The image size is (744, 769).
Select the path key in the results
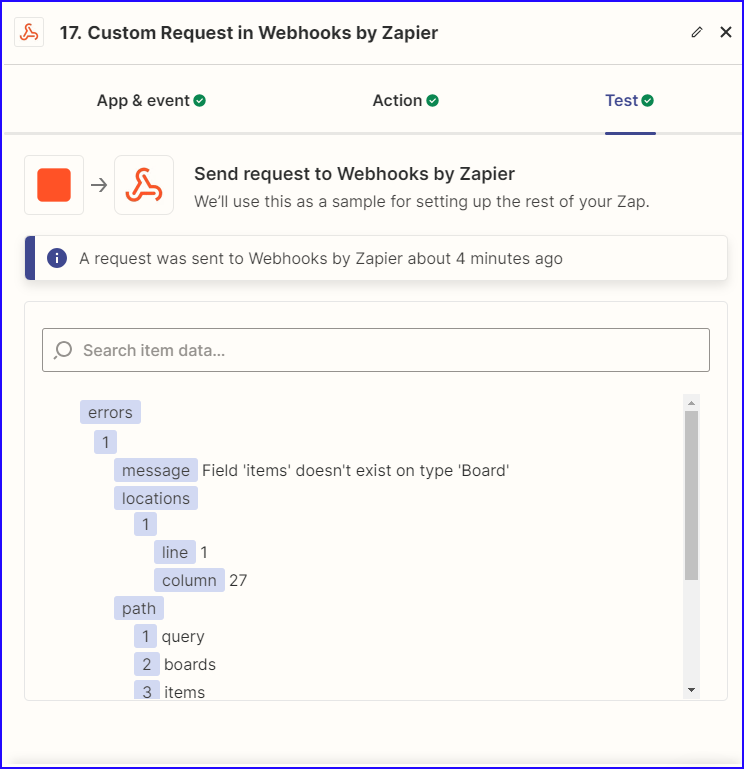(139, 608)
